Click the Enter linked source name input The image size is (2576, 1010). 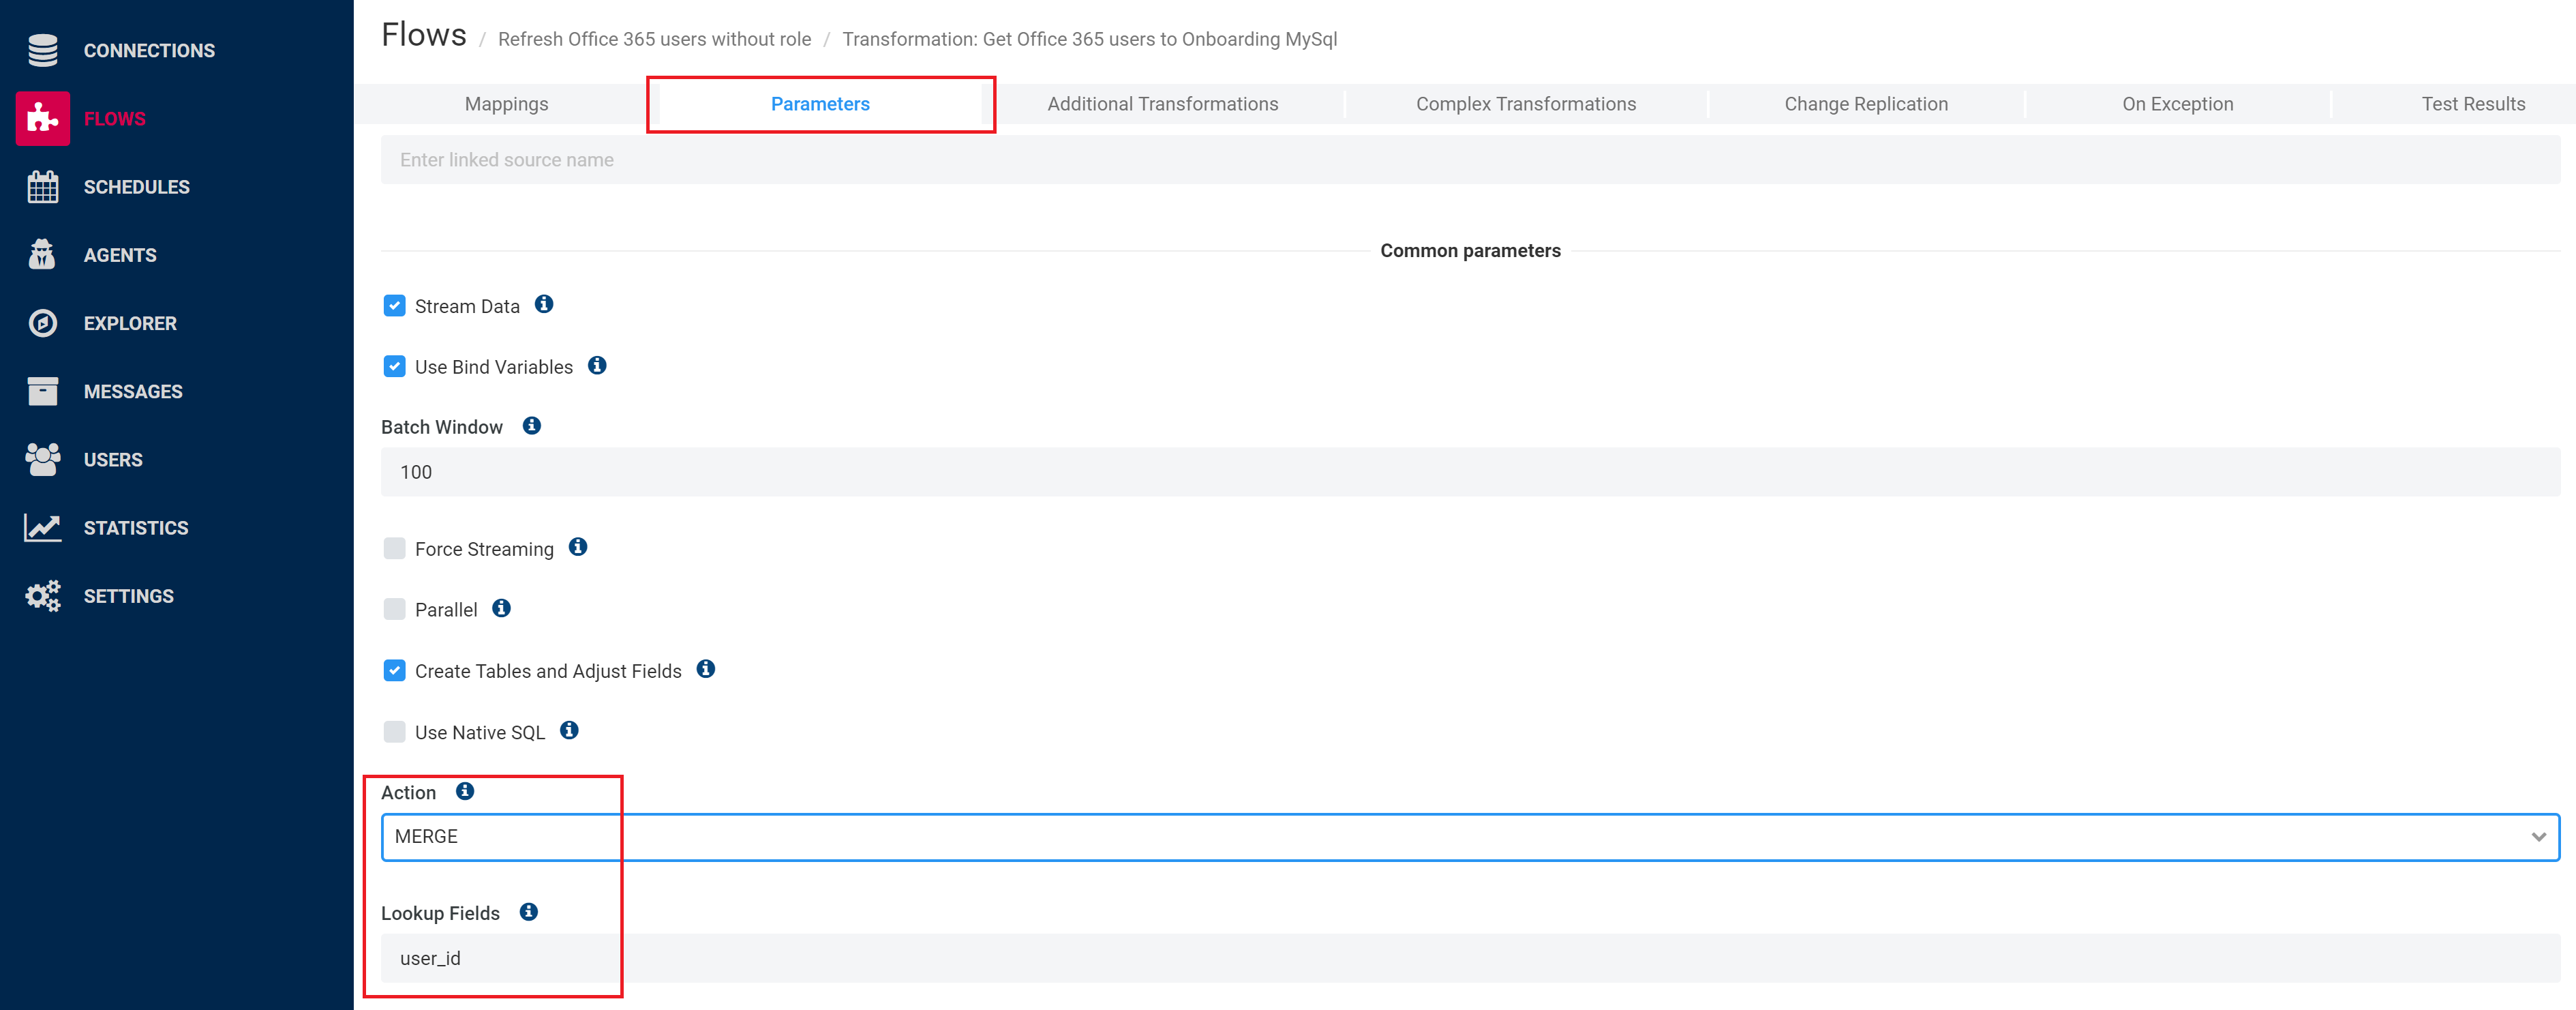pos(1469,160)
